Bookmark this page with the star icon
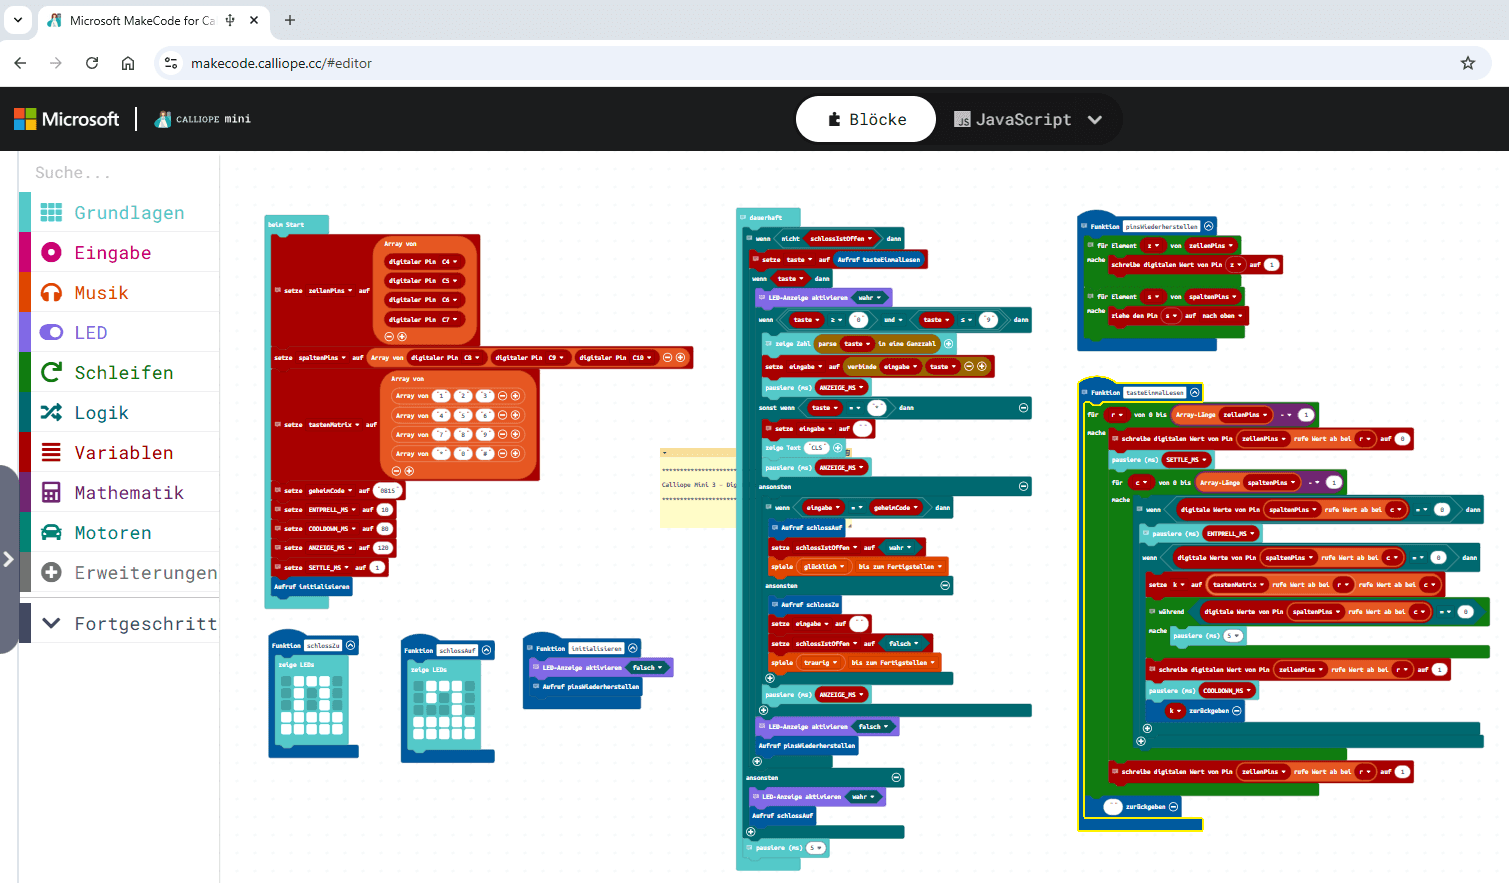1509x883 pixels. click(x=1467, y=63)
